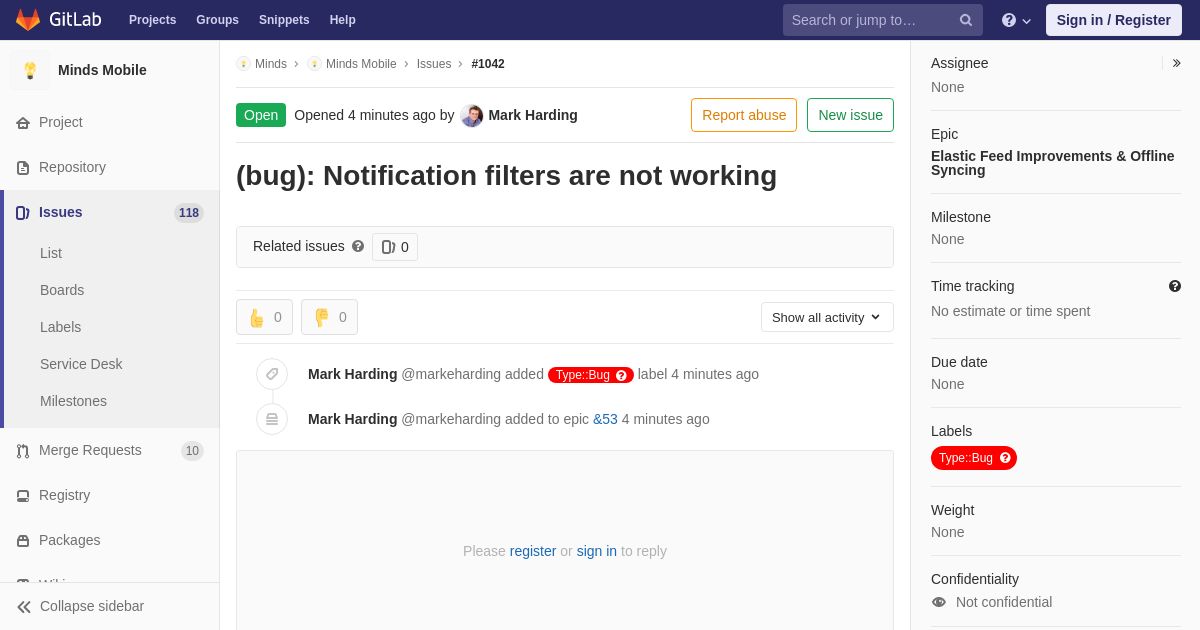Click the New issue button
Viewport: 1200px width, 630px height.
pyautogui.click(x=850, y=115)
